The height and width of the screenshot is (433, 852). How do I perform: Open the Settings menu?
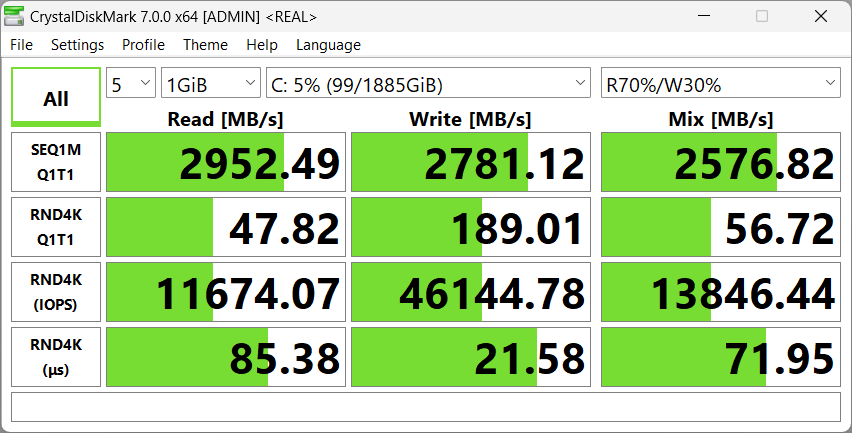click(x=77, y=45)
